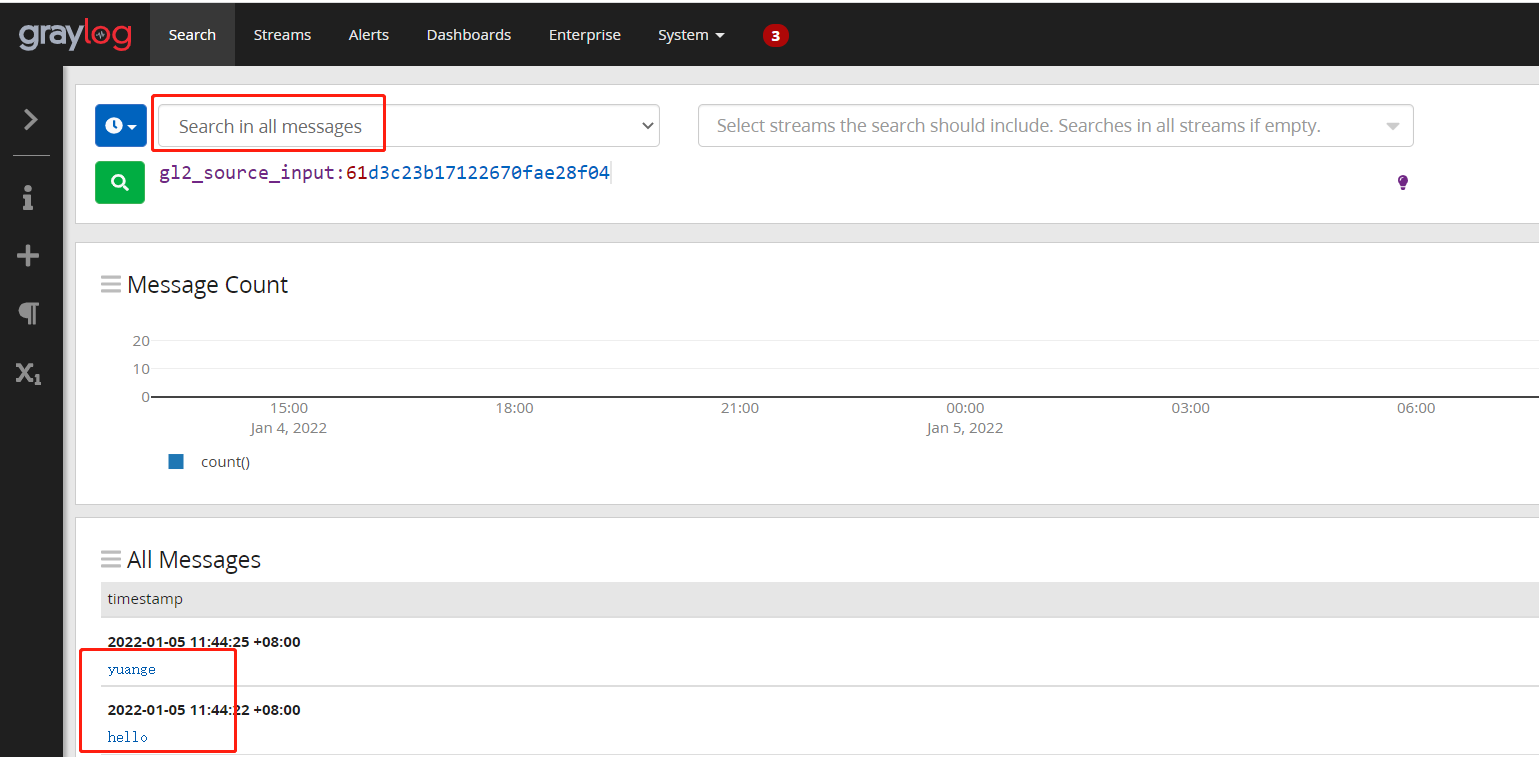The image size is (1539, 757).
Task: Open the 'Search in all messages' time range selector
Action: click(x=409, y=126)
